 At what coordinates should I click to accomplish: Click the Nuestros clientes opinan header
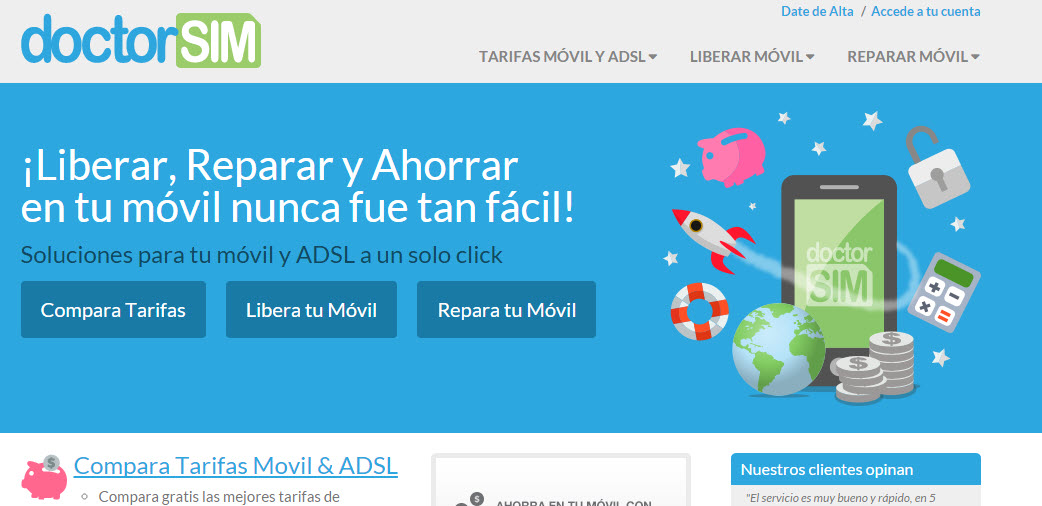coord(856,469)
